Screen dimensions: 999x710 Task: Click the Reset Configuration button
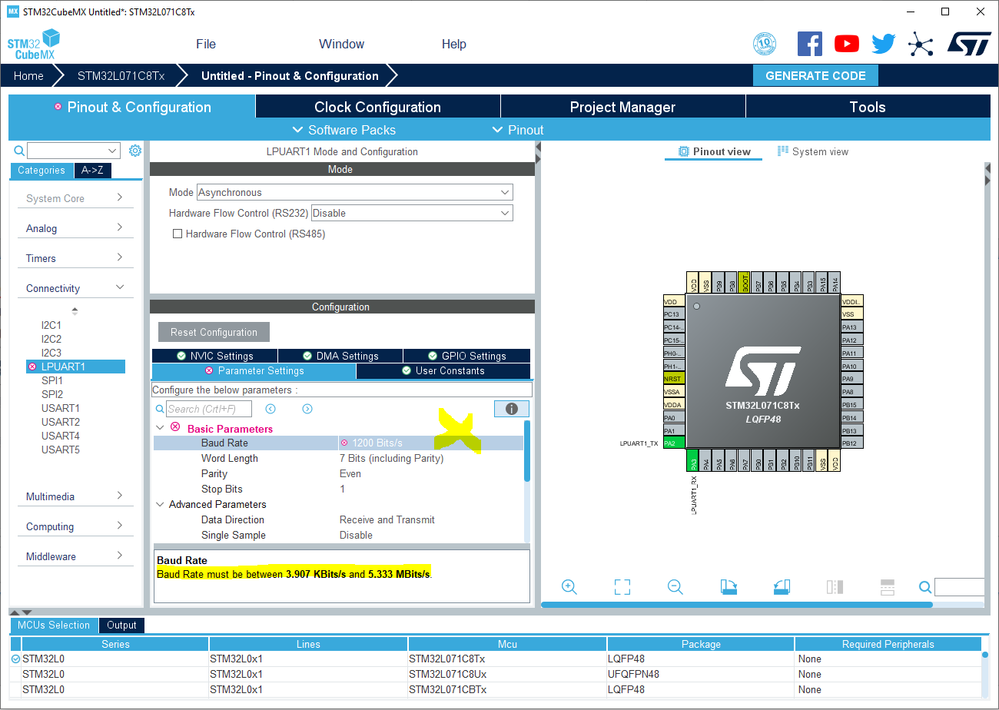click(x=214, y=332)
